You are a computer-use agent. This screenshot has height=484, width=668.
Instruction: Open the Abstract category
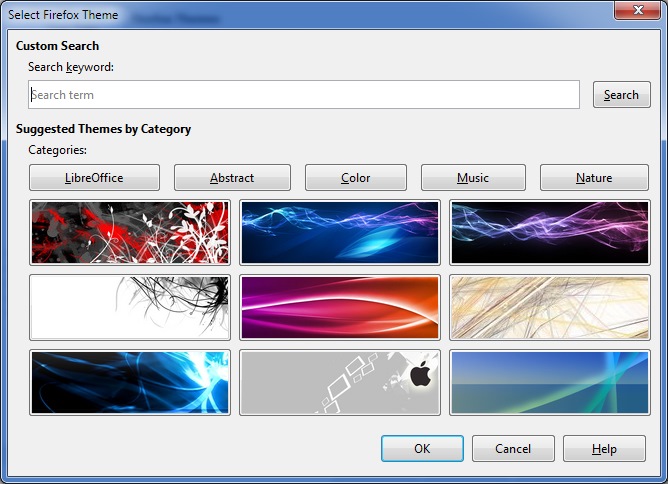coord(232,178)
